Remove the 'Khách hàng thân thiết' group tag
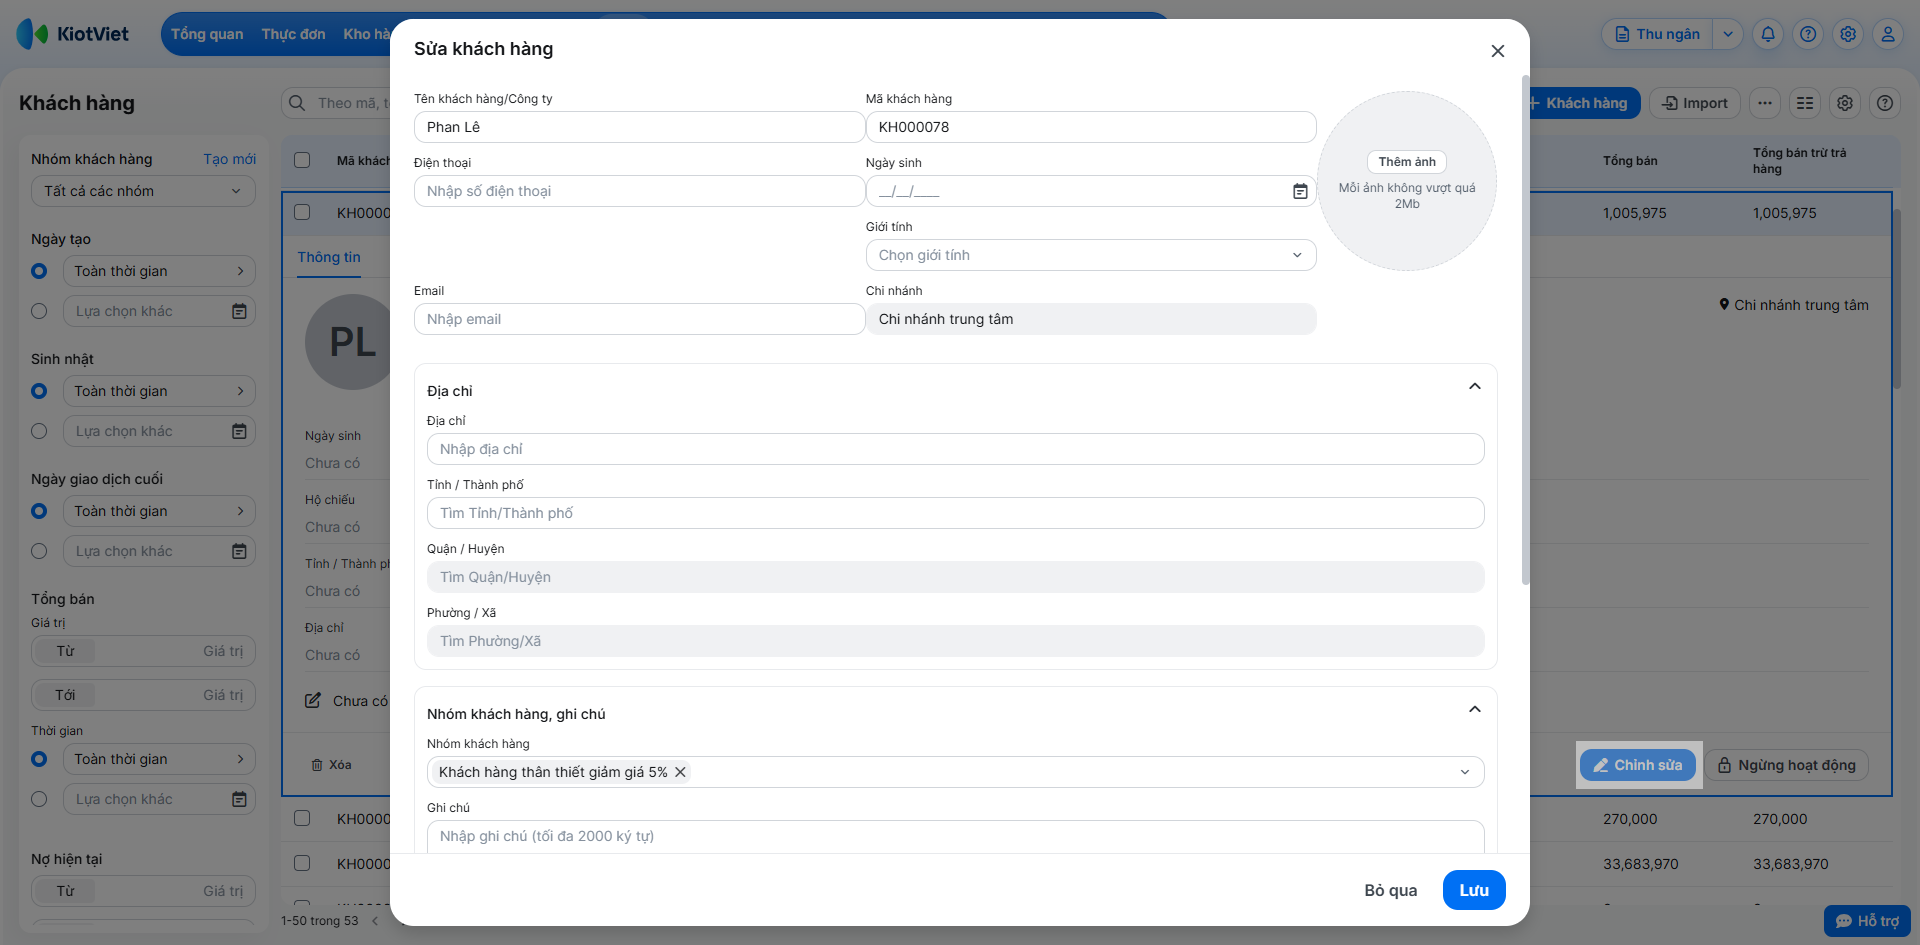This screenshot has height=945, width=1920. [680, 772]
